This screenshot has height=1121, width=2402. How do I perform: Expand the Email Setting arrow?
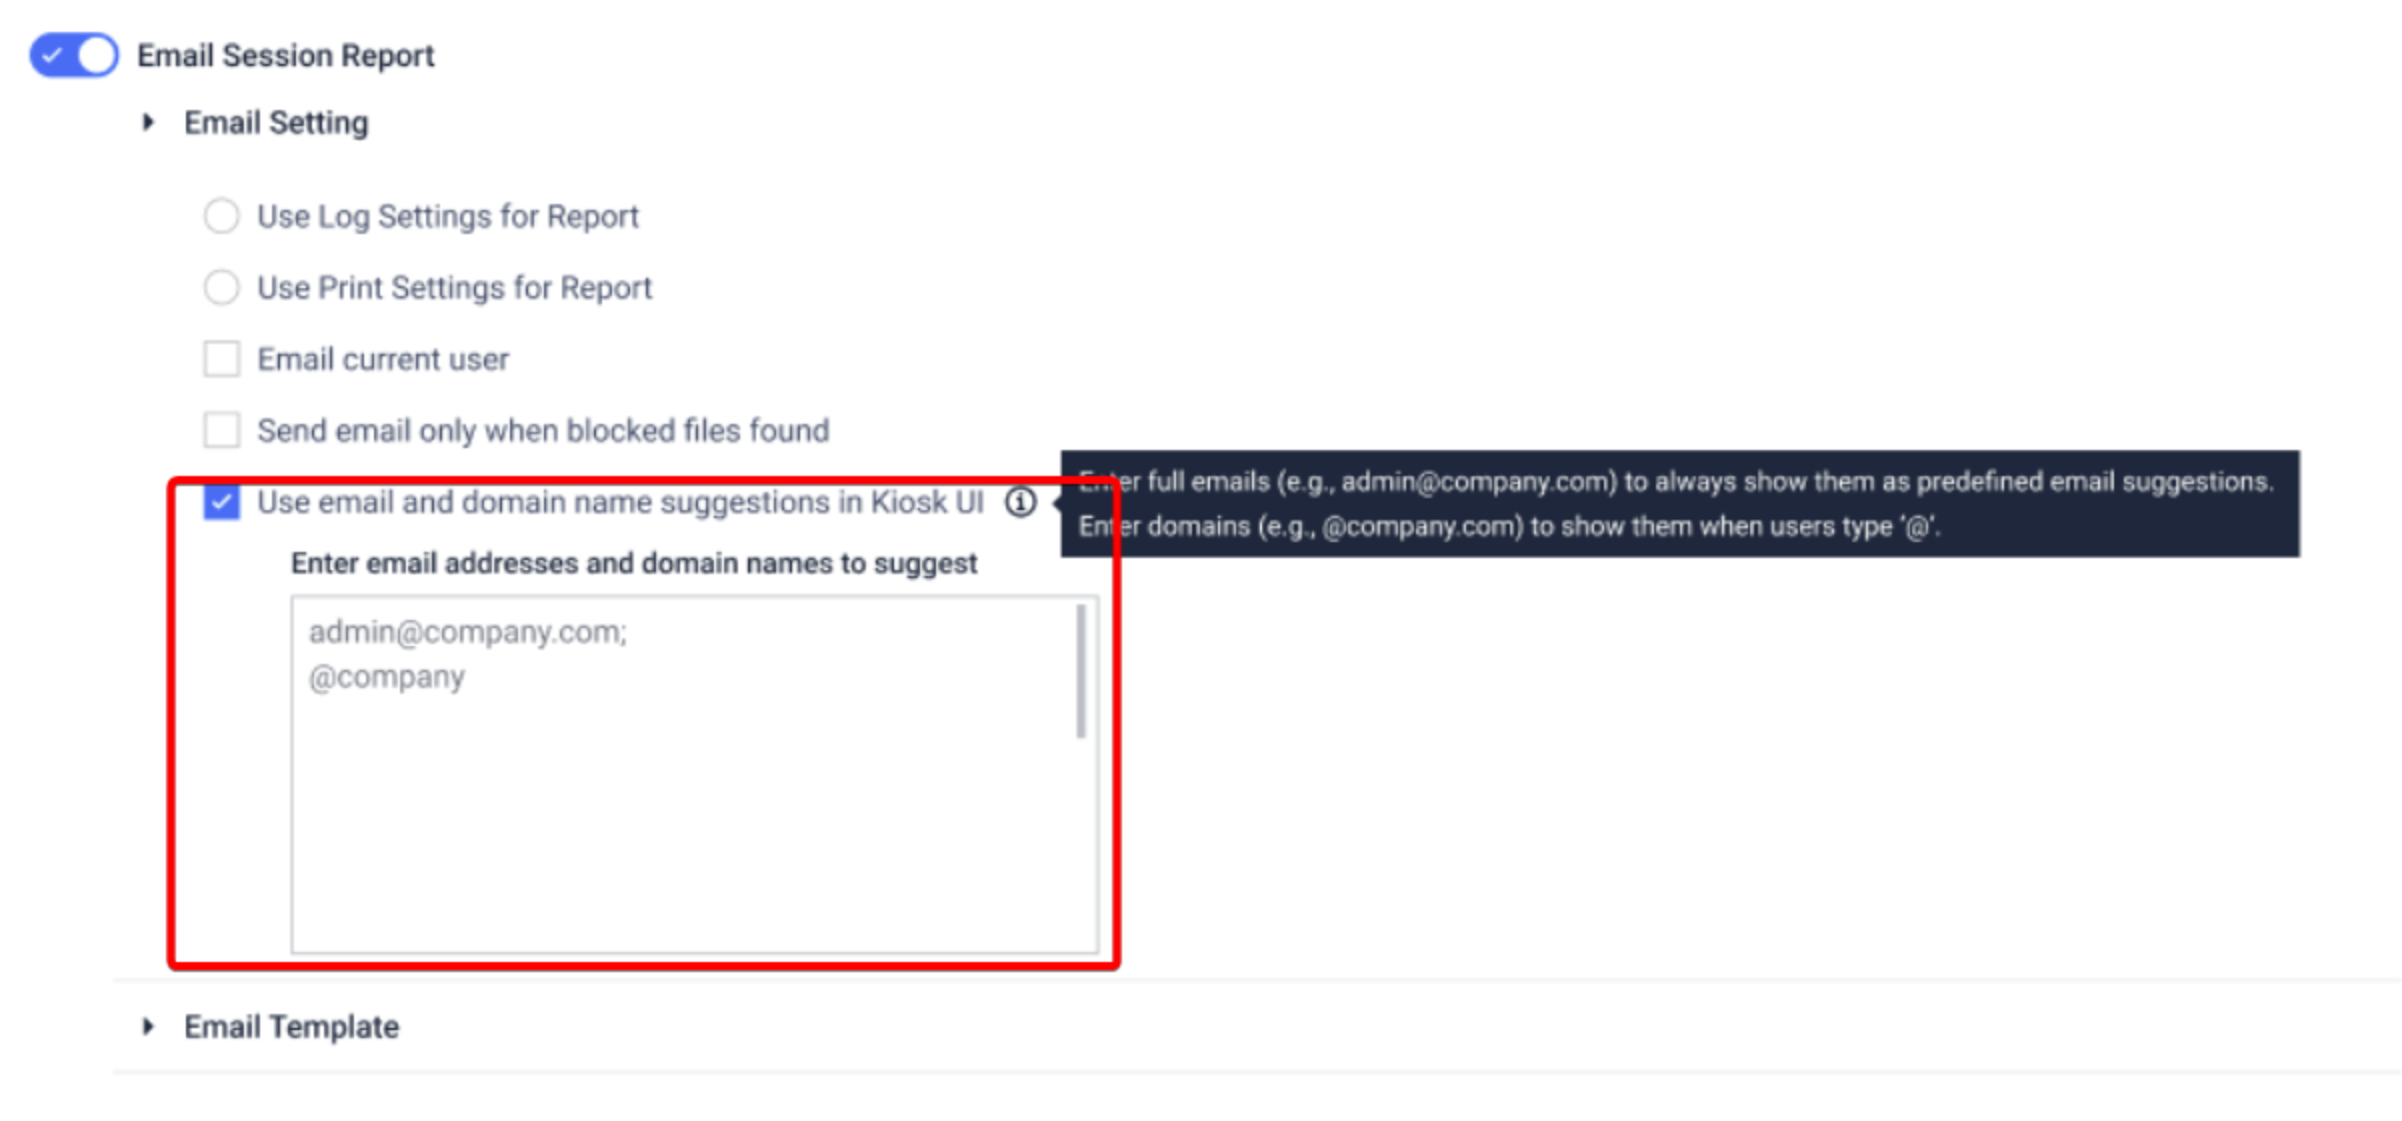(x=149, y=123)
